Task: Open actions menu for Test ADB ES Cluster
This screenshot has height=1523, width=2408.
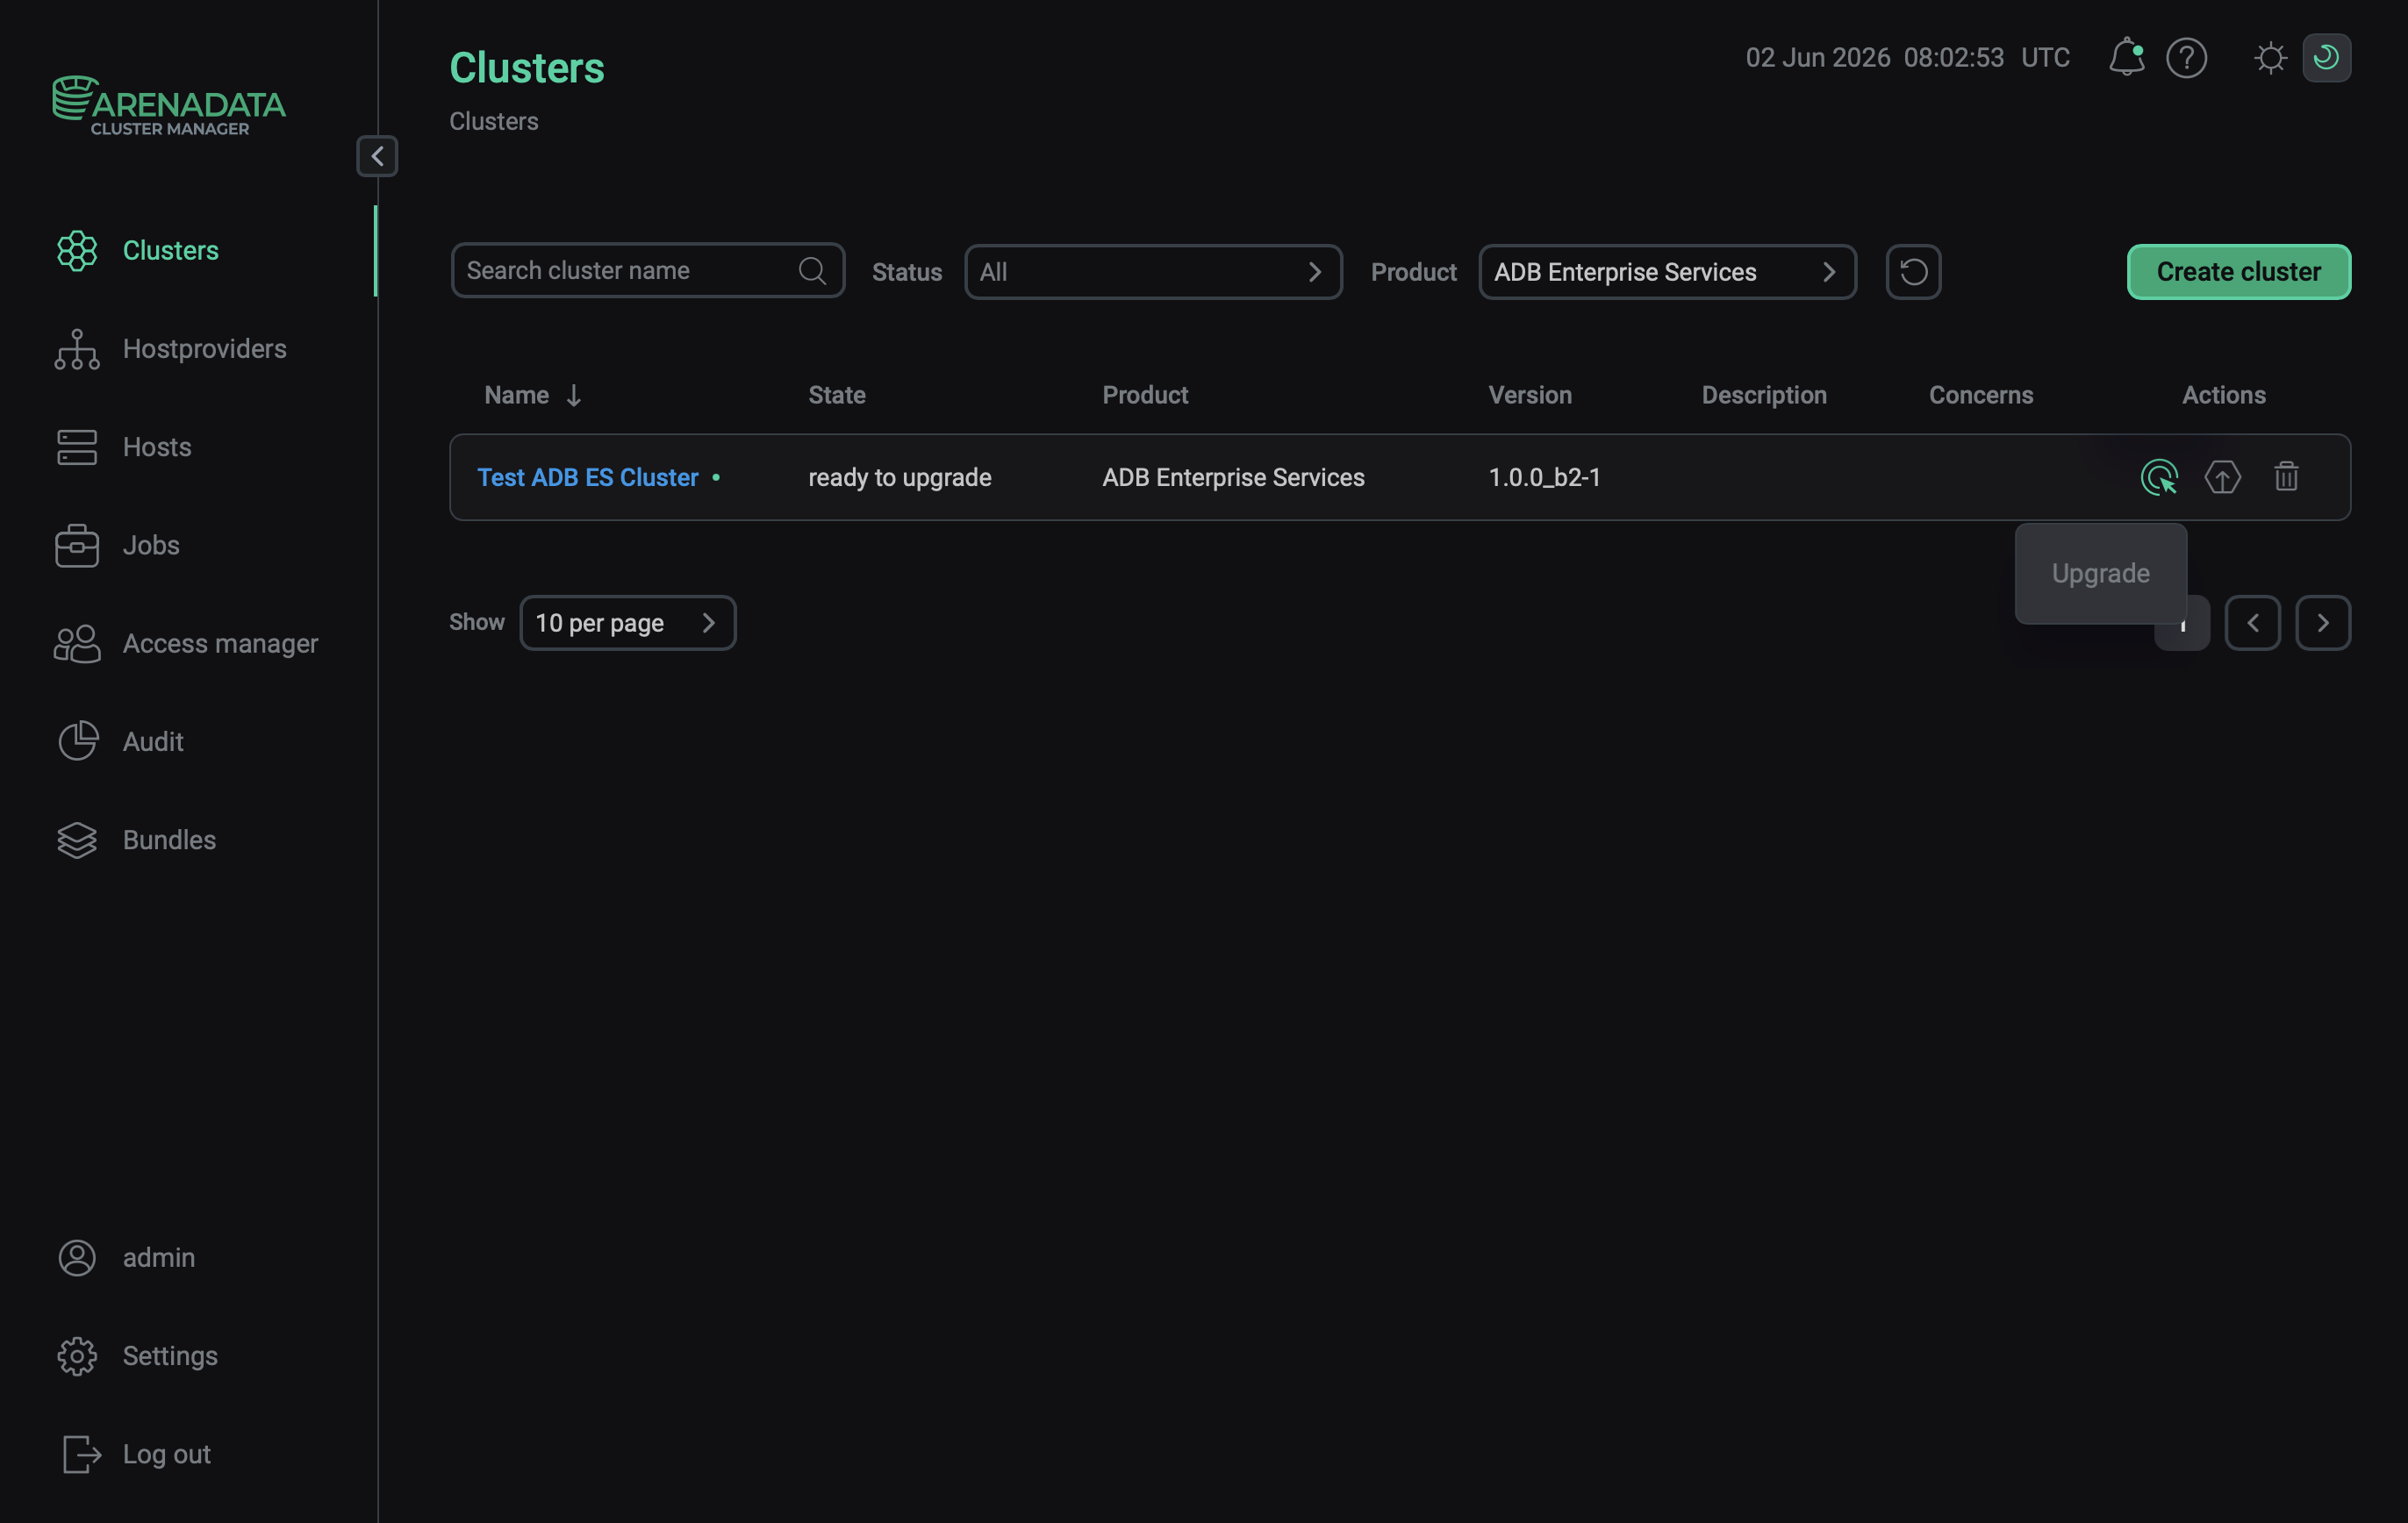Action: [2159, 477]
